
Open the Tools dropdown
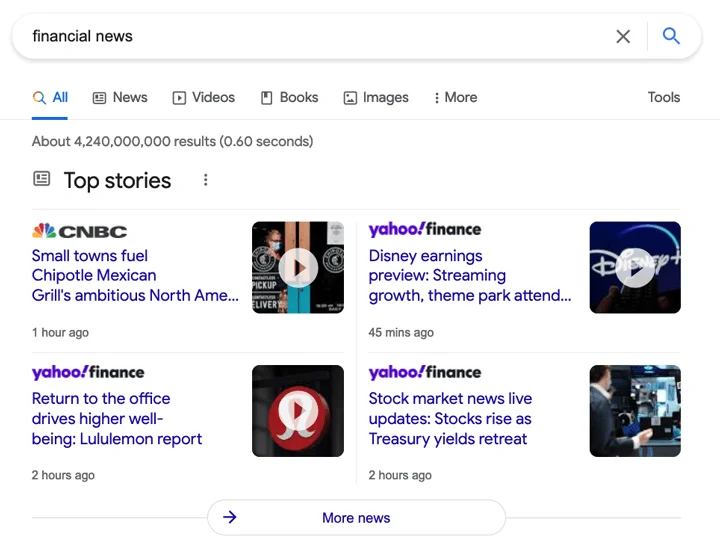tap(664, 97)
